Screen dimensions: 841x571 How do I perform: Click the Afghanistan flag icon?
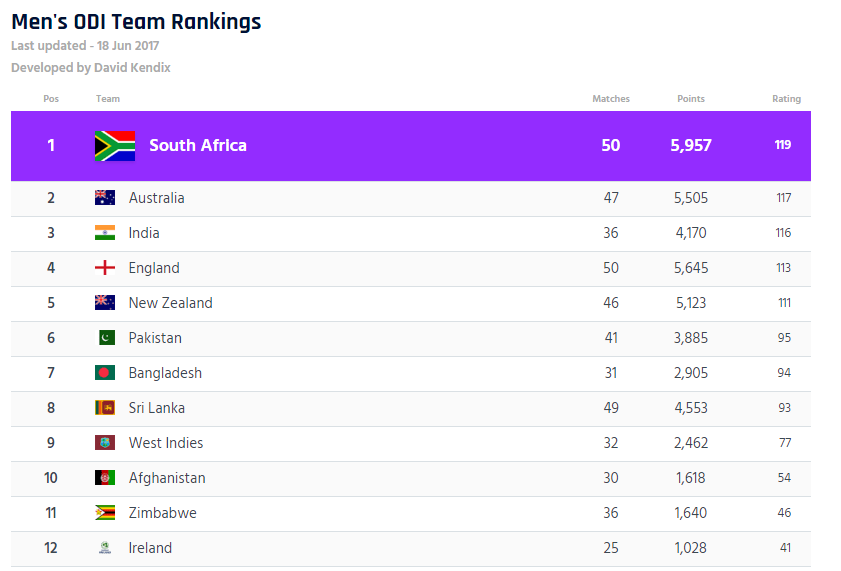click(x=105, y=478)
